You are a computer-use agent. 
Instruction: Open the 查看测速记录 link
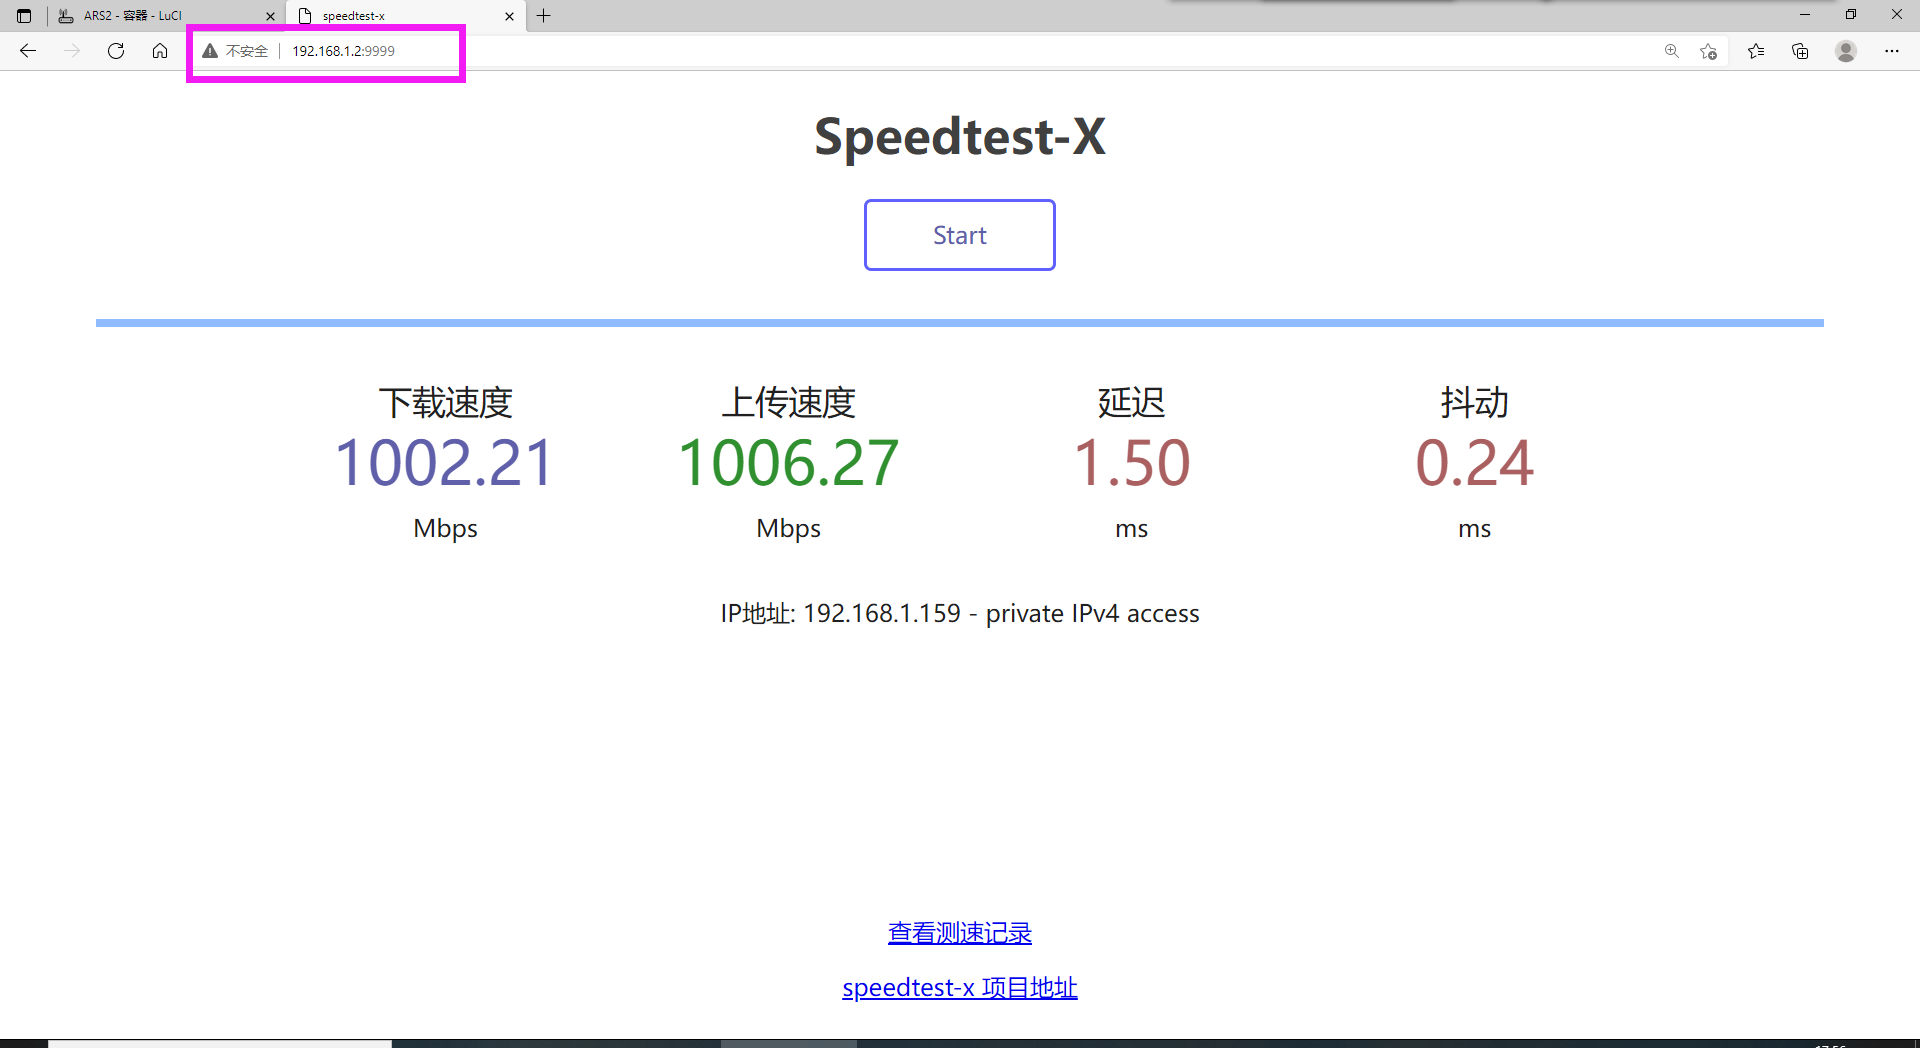tap(959, 932)
